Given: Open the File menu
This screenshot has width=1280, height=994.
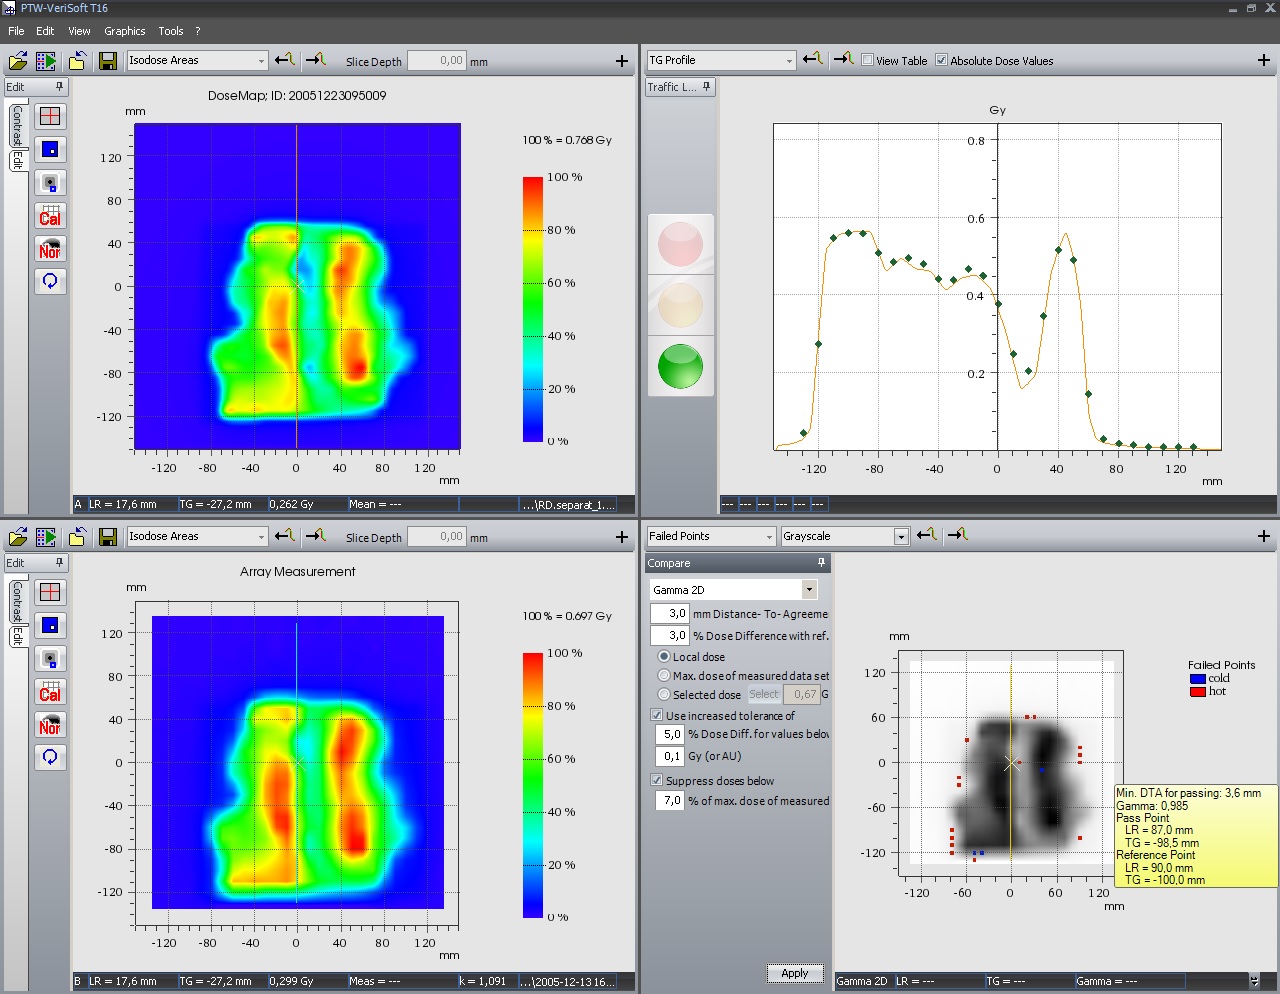Looking at the screenshot, I should [16, 31].
